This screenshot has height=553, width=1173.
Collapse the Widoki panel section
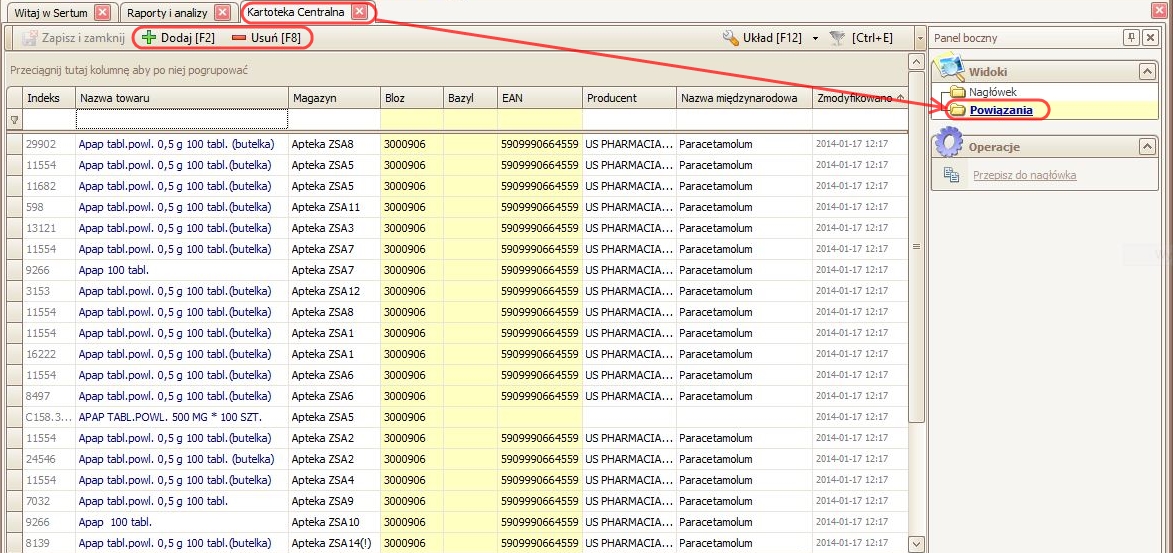pyautogui.click(x=1146, y=71)
